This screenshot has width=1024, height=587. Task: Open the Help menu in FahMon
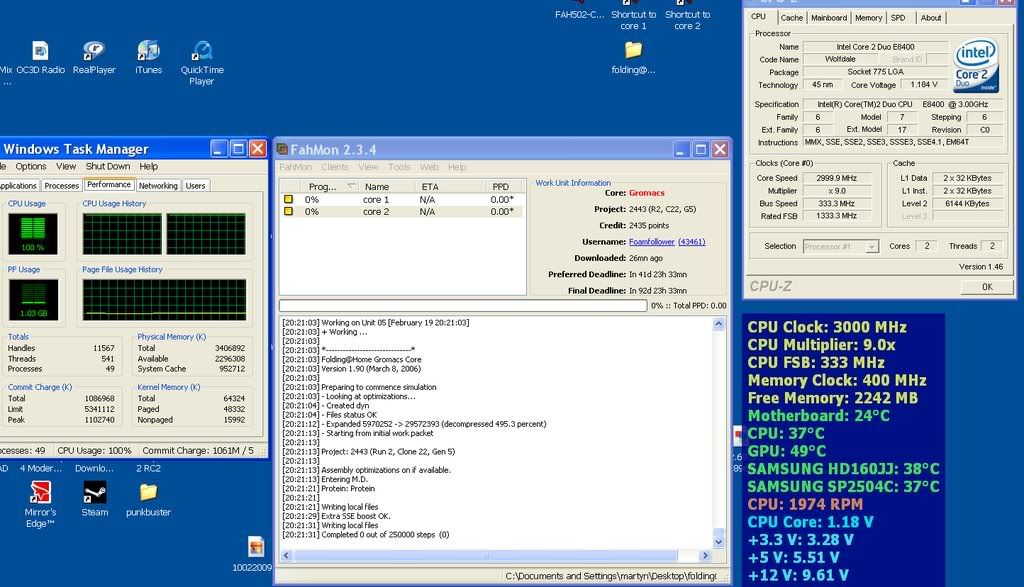(x=457, y=167)
